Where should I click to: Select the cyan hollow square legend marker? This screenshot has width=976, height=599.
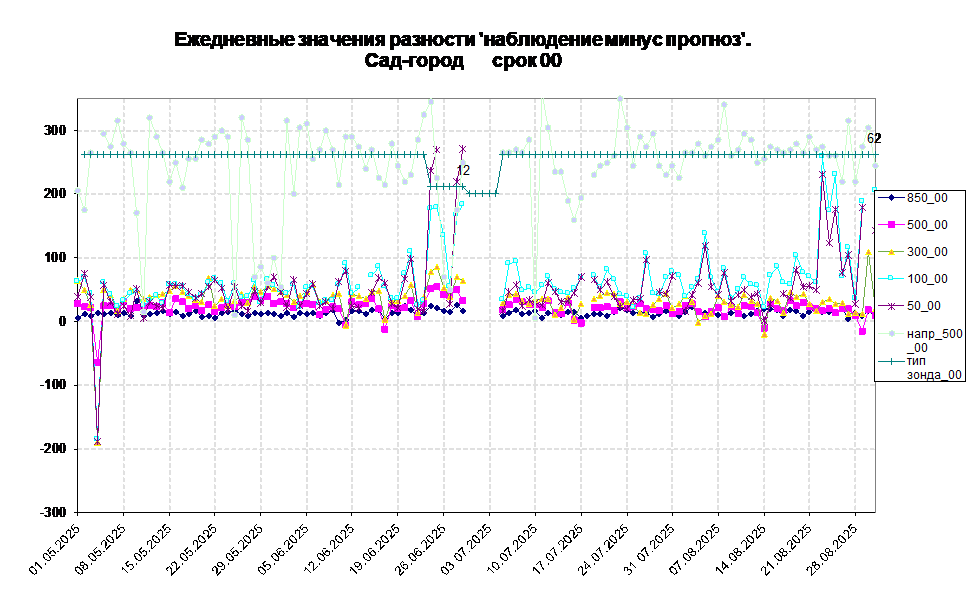(x=890, y=279)
